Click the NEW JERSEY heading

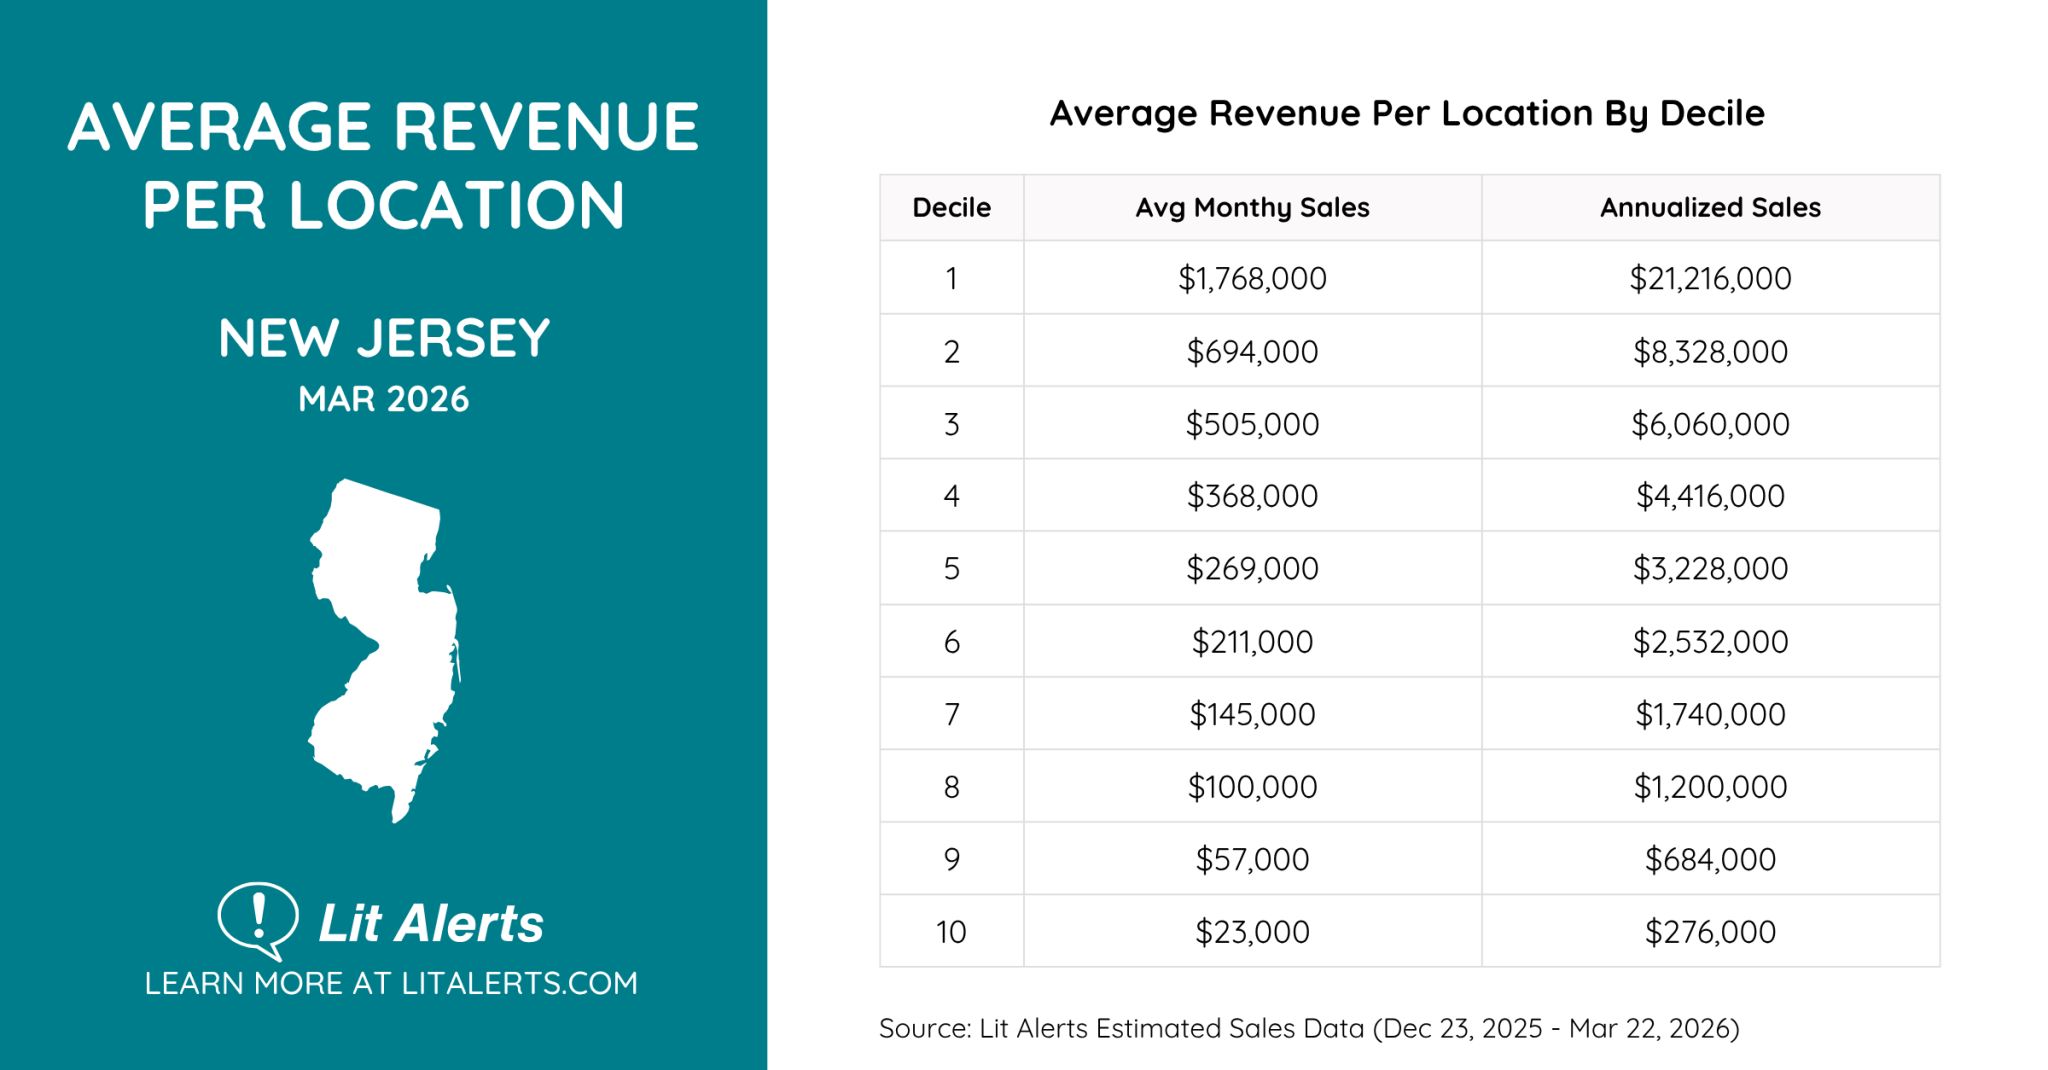pyautogui.click(x=384, y=339)
